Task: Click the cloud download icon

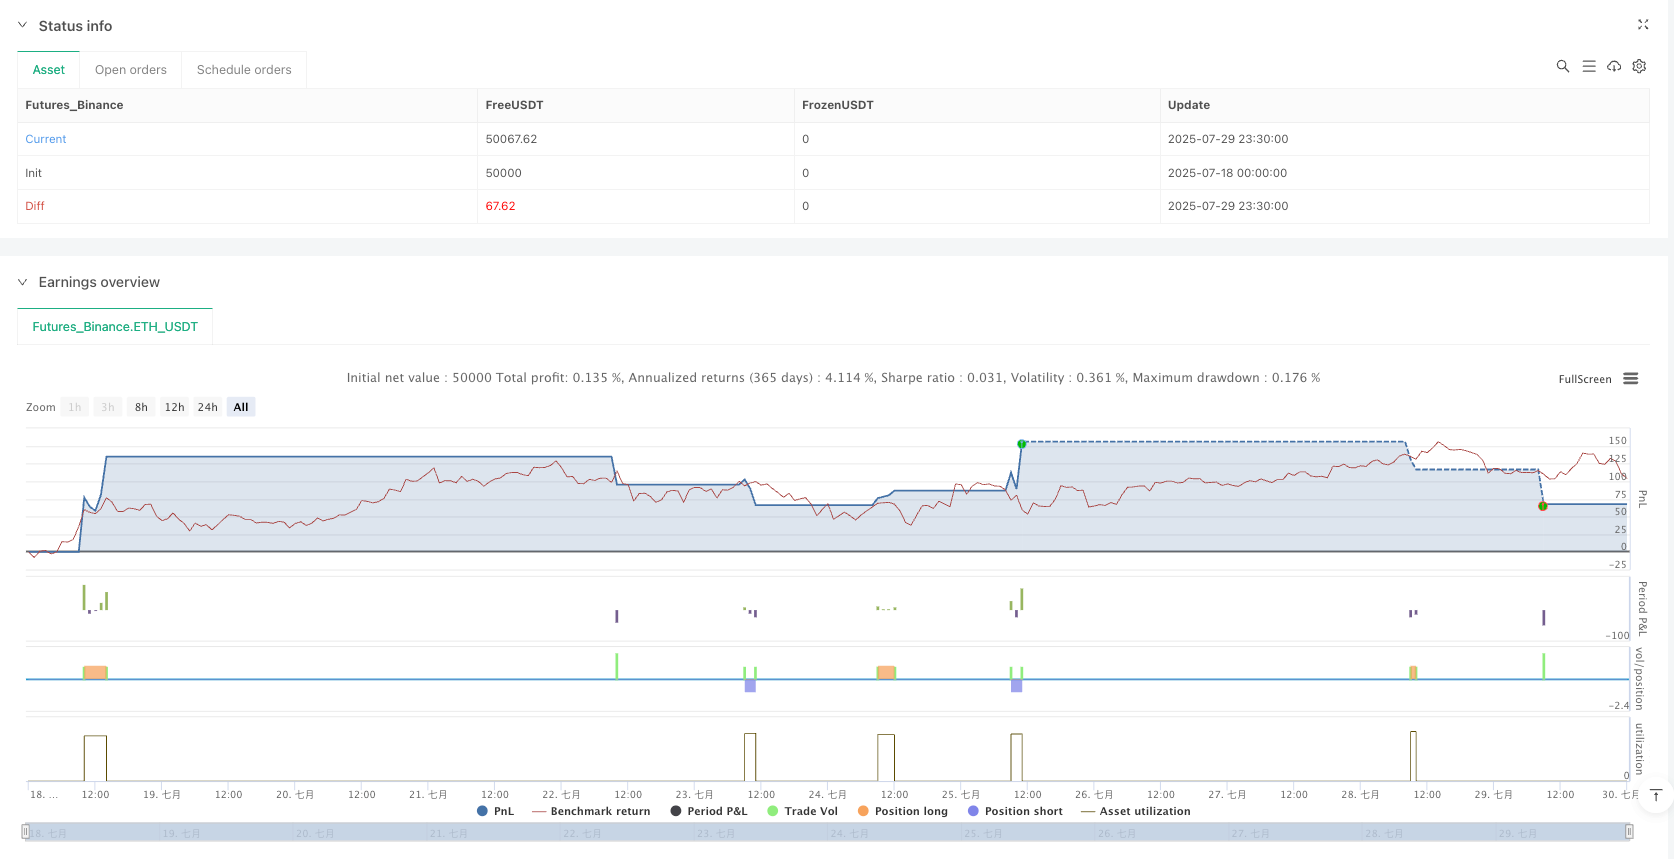Action: tap(1614, 66)
